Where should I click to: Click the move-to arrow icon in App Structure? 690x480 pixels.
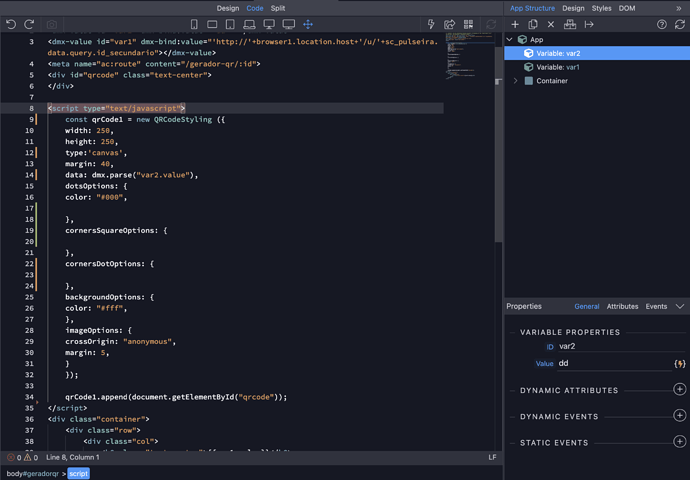coord(589,25)
